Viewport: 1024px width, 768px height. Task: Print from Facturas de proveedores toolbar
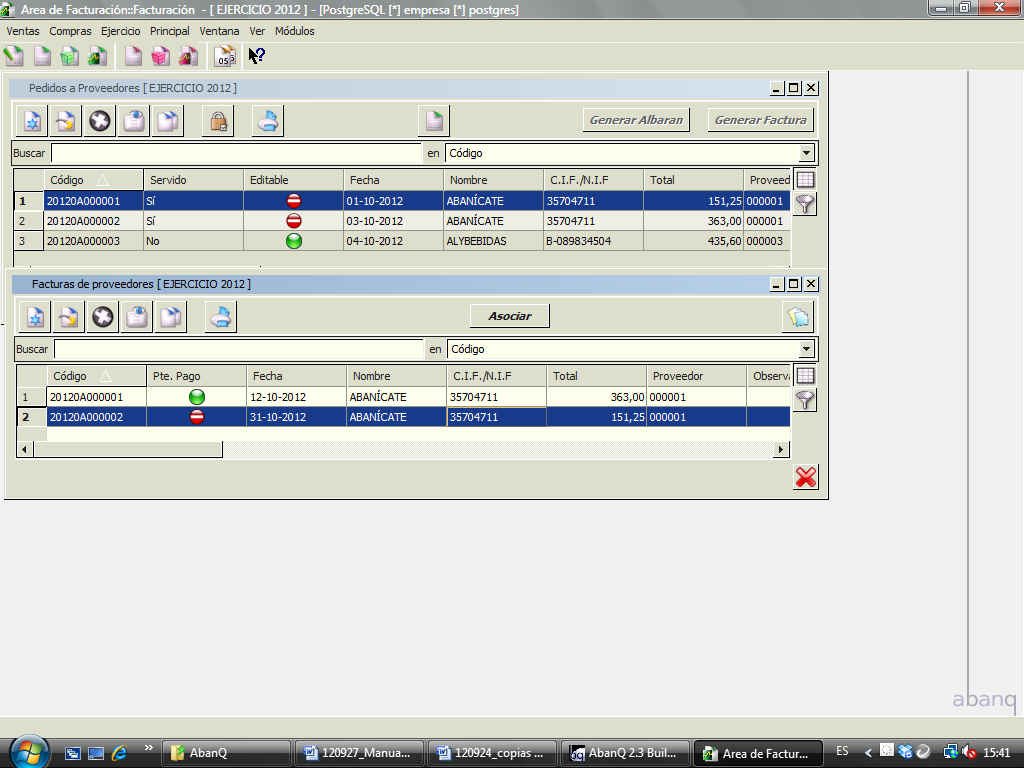tap(221, 317)
